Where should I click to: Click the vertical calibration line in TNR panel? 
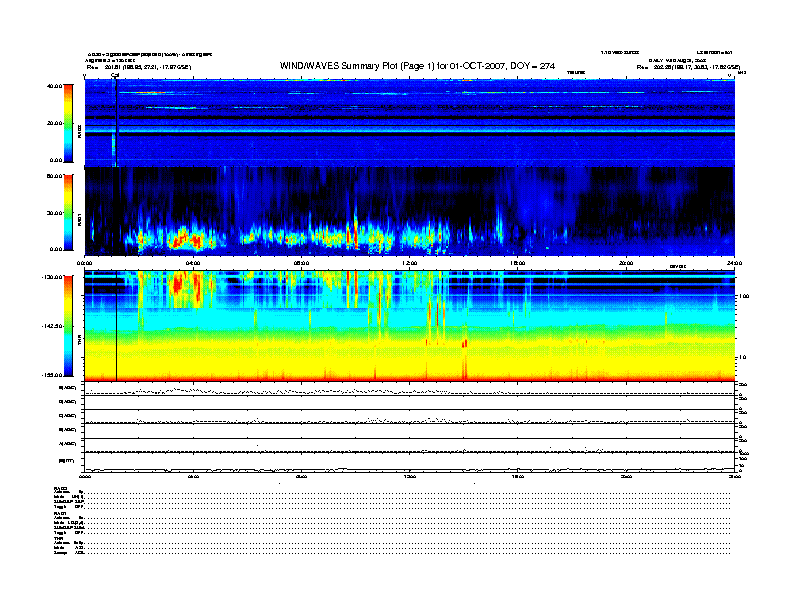(x=117, y=326)
